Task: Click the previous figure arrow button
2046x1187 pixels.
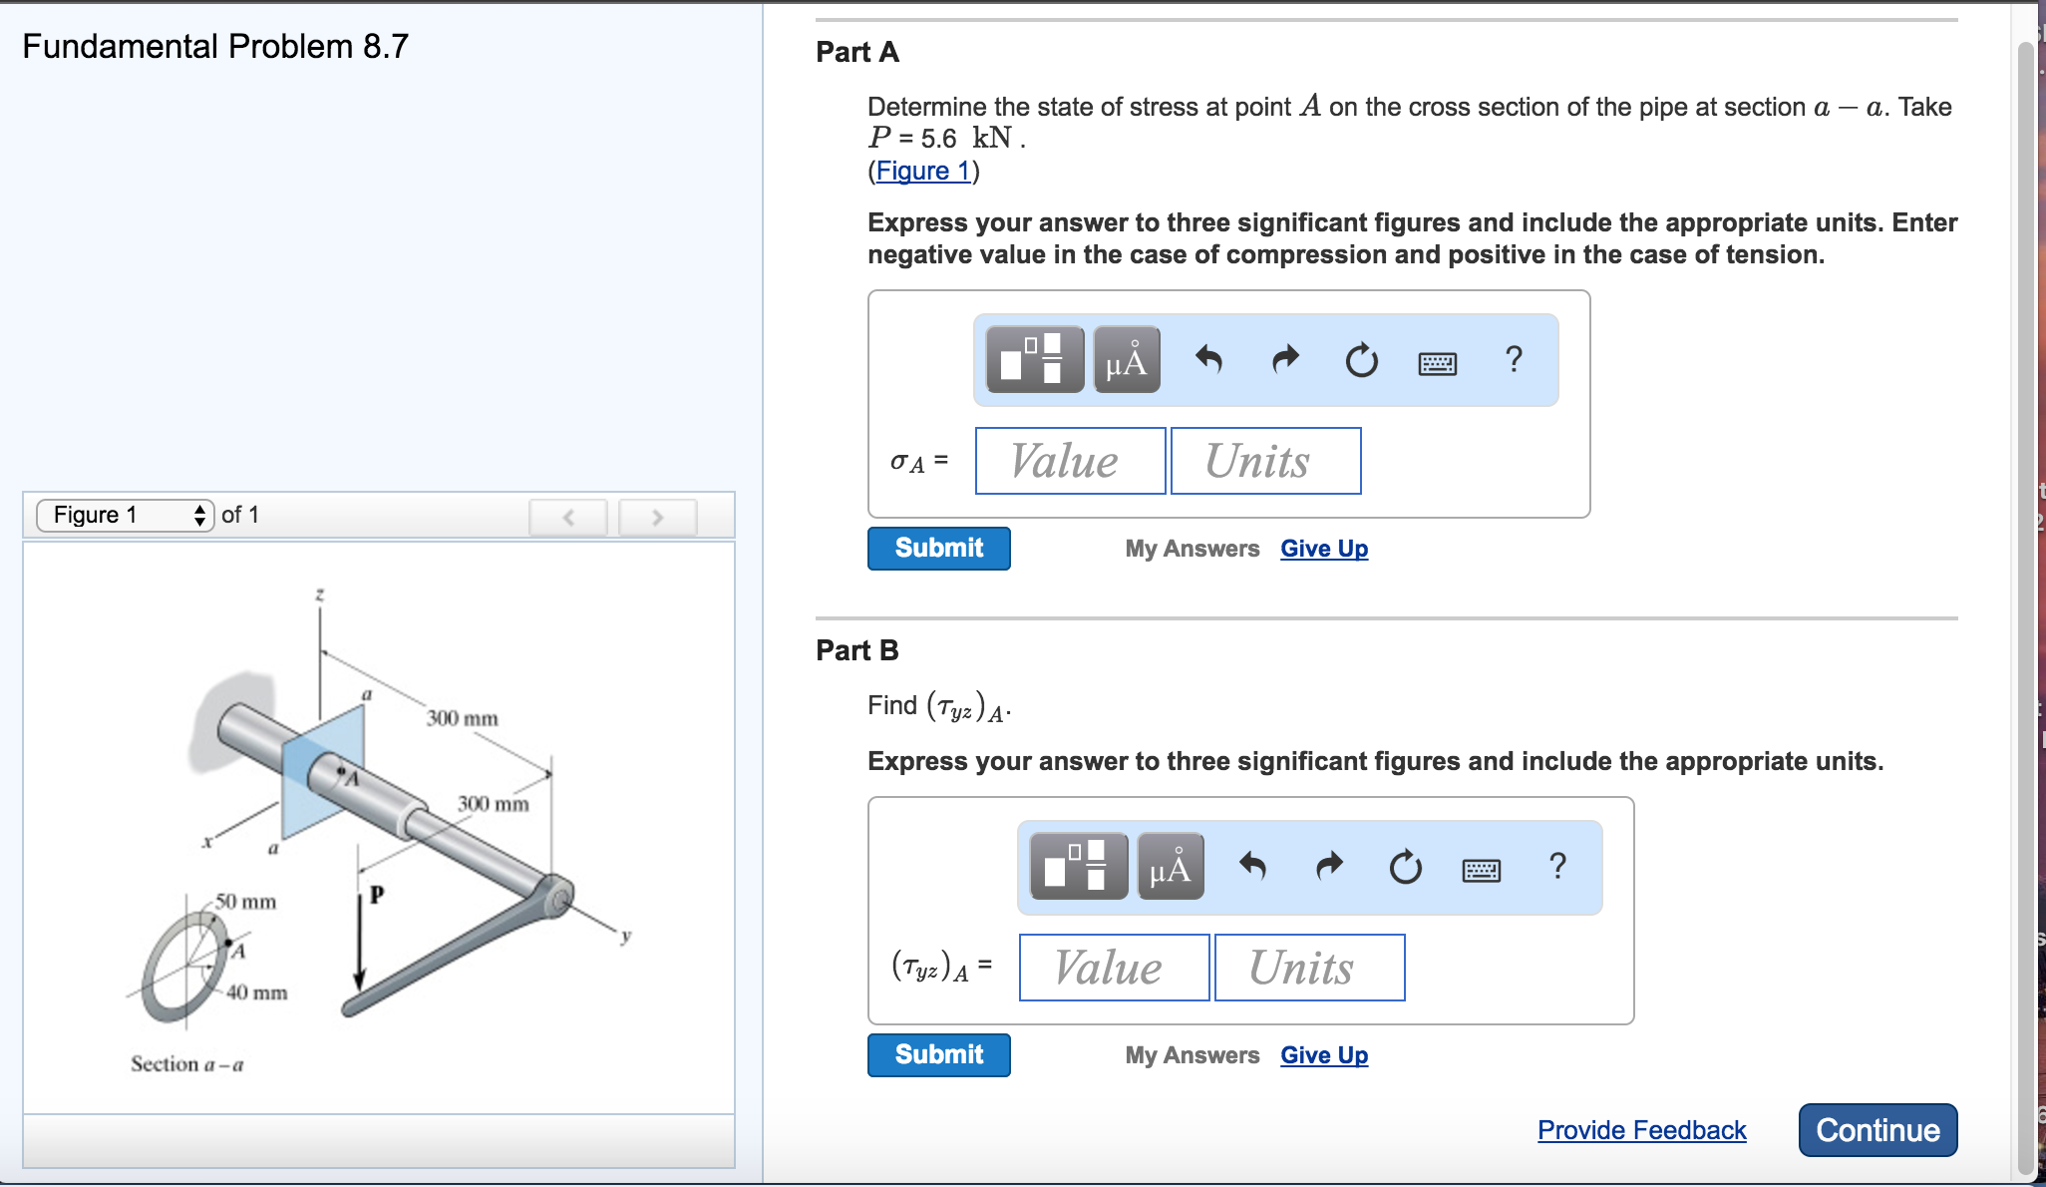Action: [568, 517]
